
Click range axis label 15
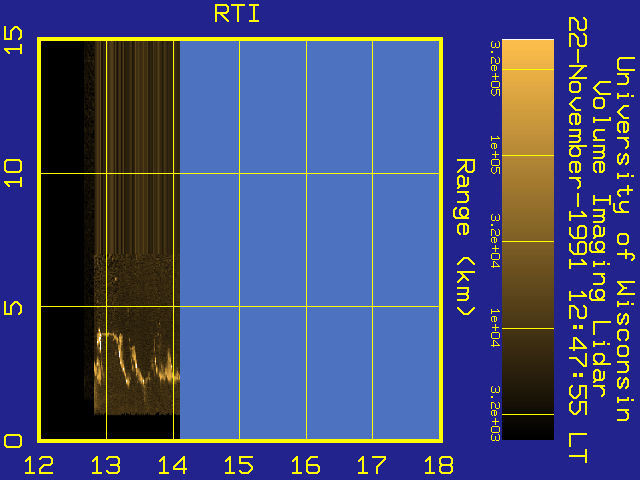[13, 40]
